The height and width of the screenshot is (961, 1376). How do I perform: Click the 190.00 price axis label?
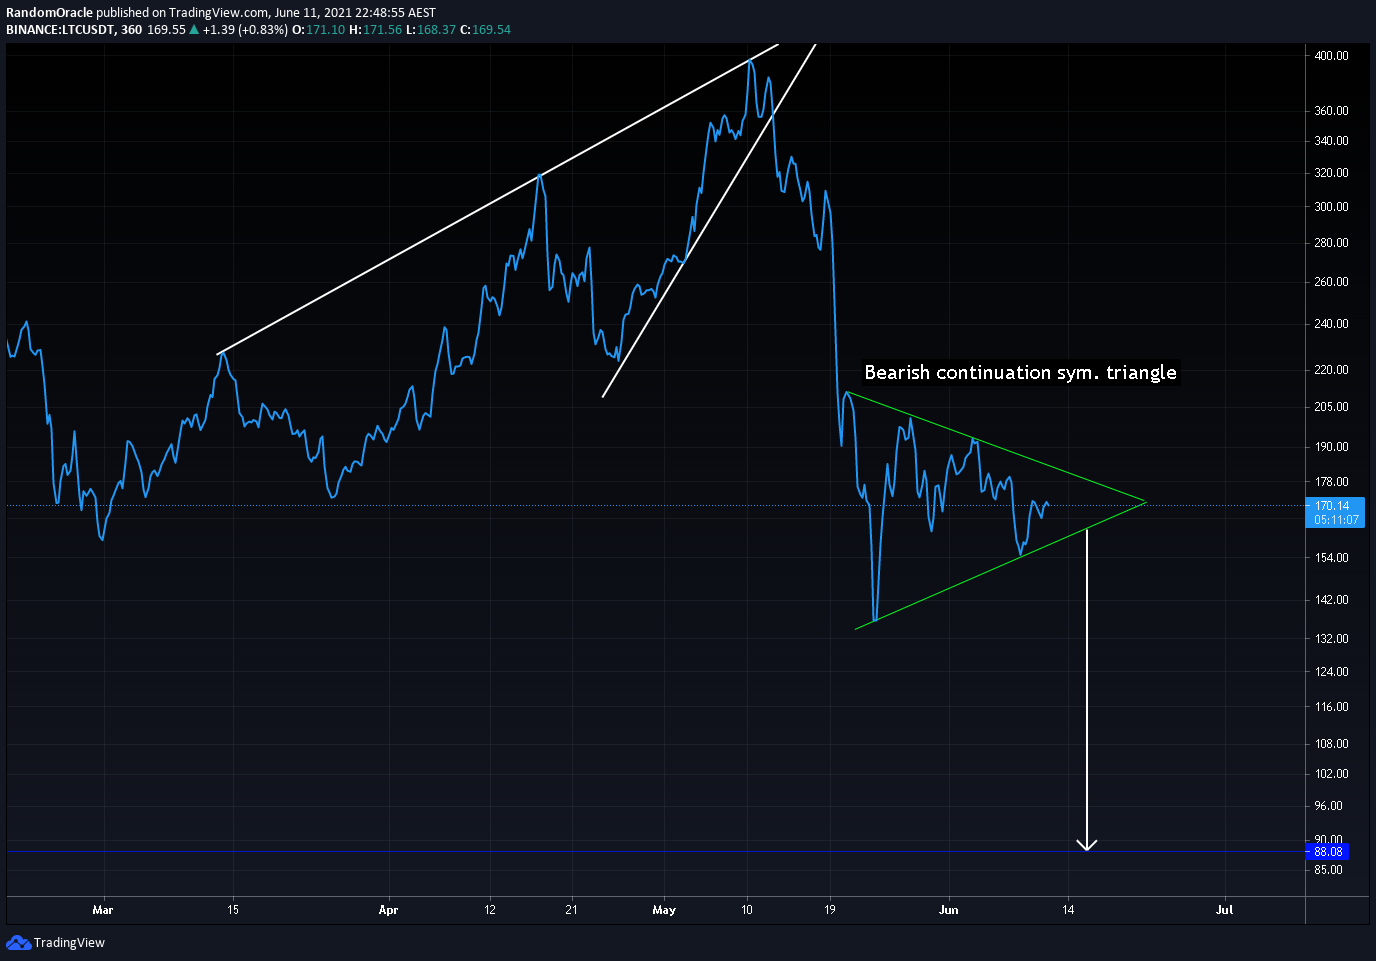pos(1331,447)
